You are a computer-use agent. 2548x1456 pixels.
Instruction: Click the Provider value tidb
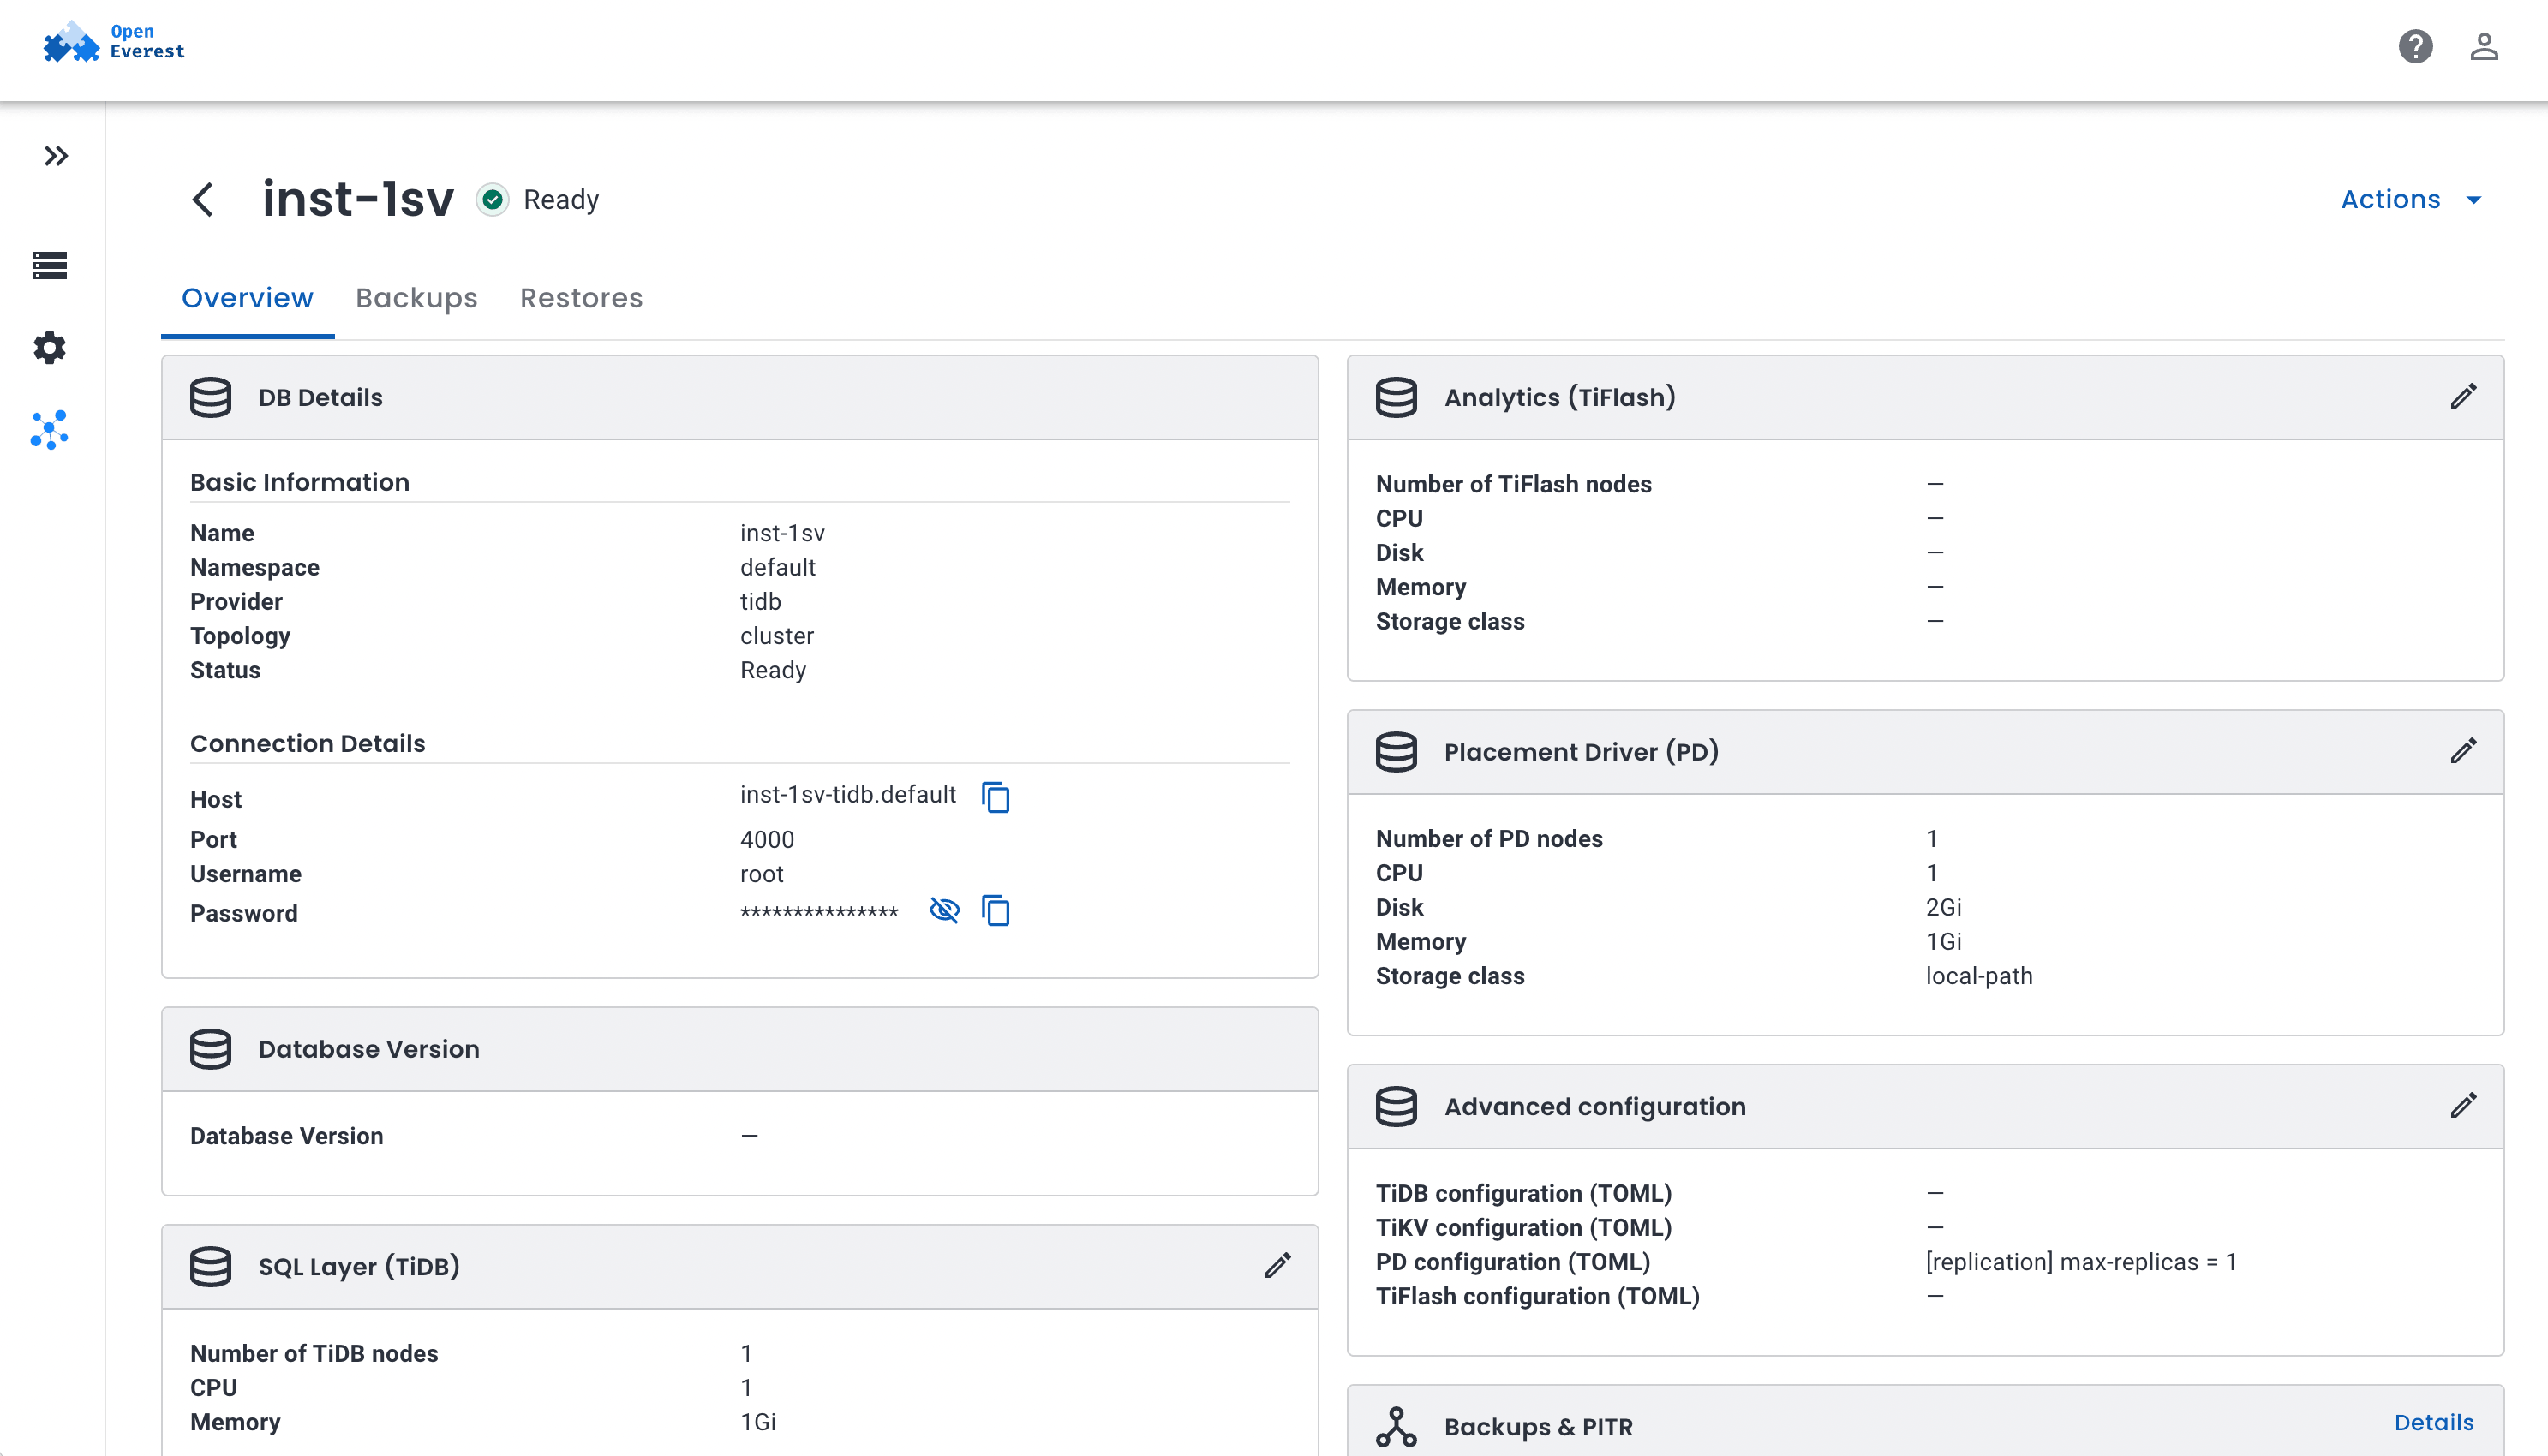761,602
